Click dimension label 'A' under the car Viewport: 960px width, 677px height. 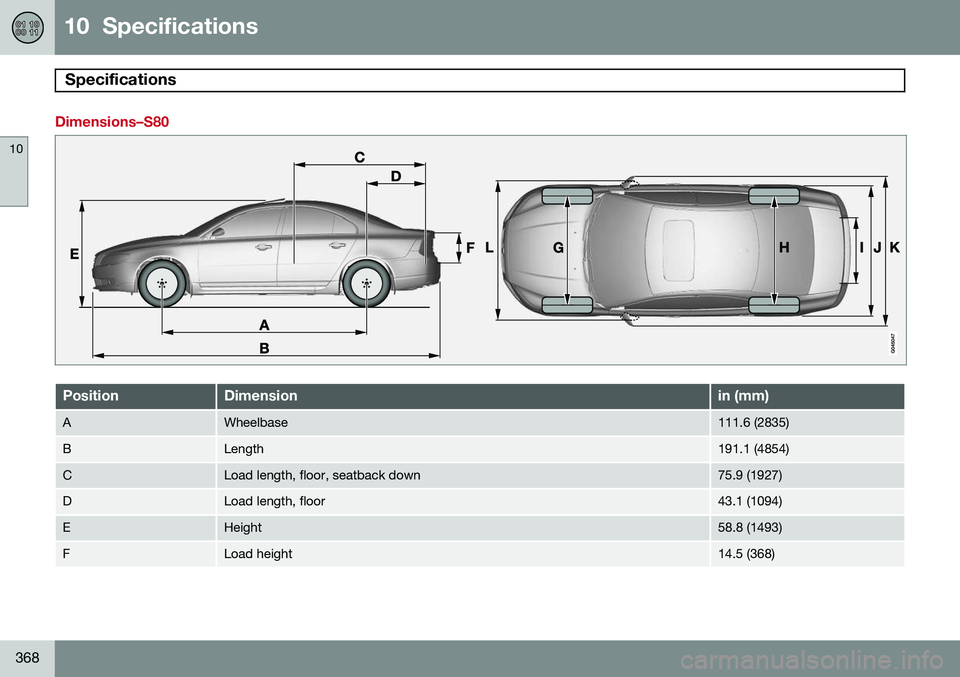pos(264,324)
